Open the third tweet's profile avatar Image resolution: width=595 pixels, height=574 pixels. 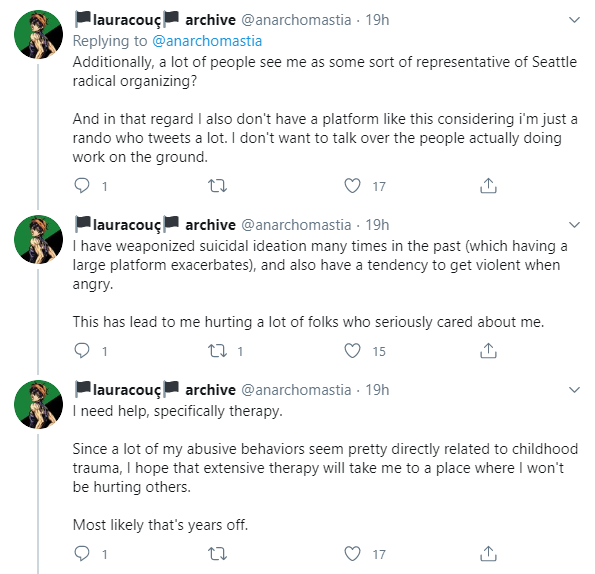click(38, 404)
